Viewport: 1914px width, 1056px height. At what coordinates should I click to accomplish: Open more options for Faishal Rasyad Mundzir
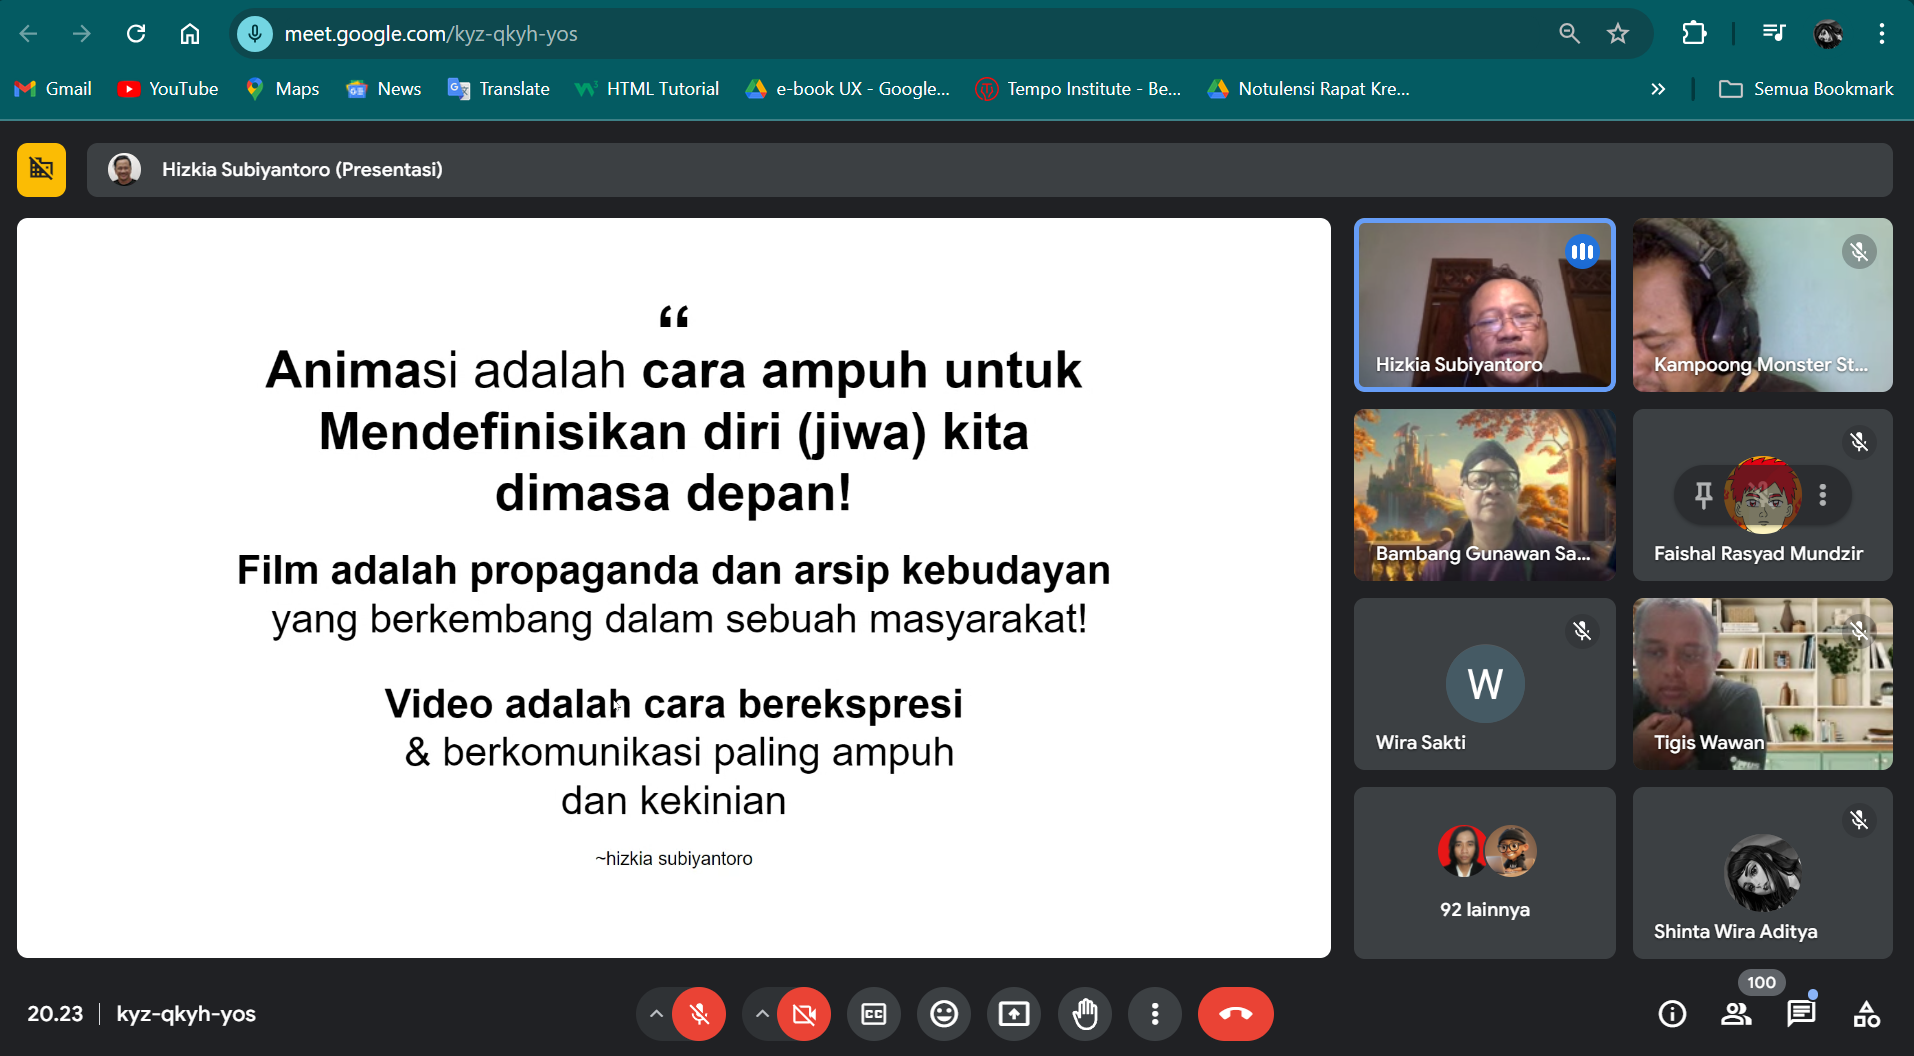pos(1823,494)
